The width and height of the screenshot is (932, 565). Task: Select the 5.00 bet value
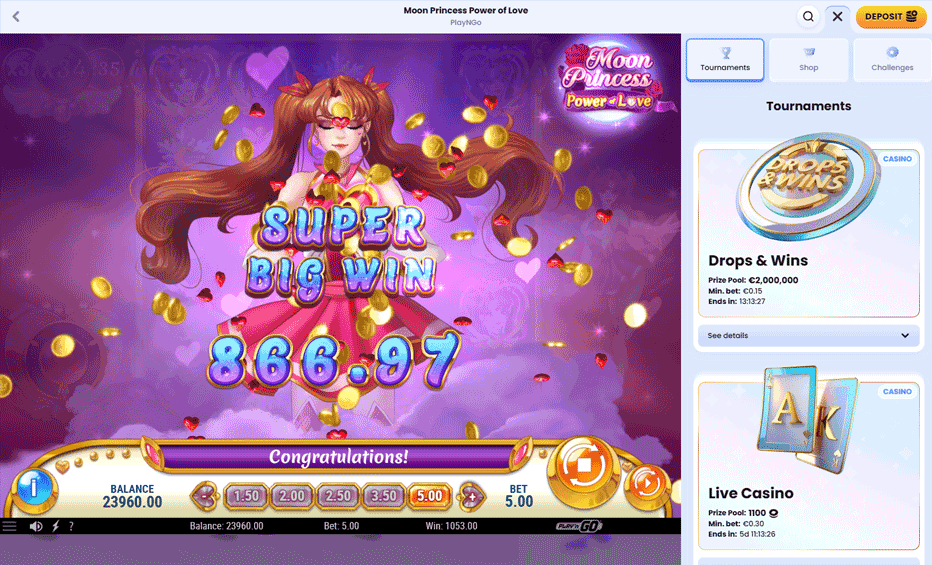(x=429, y=496)
